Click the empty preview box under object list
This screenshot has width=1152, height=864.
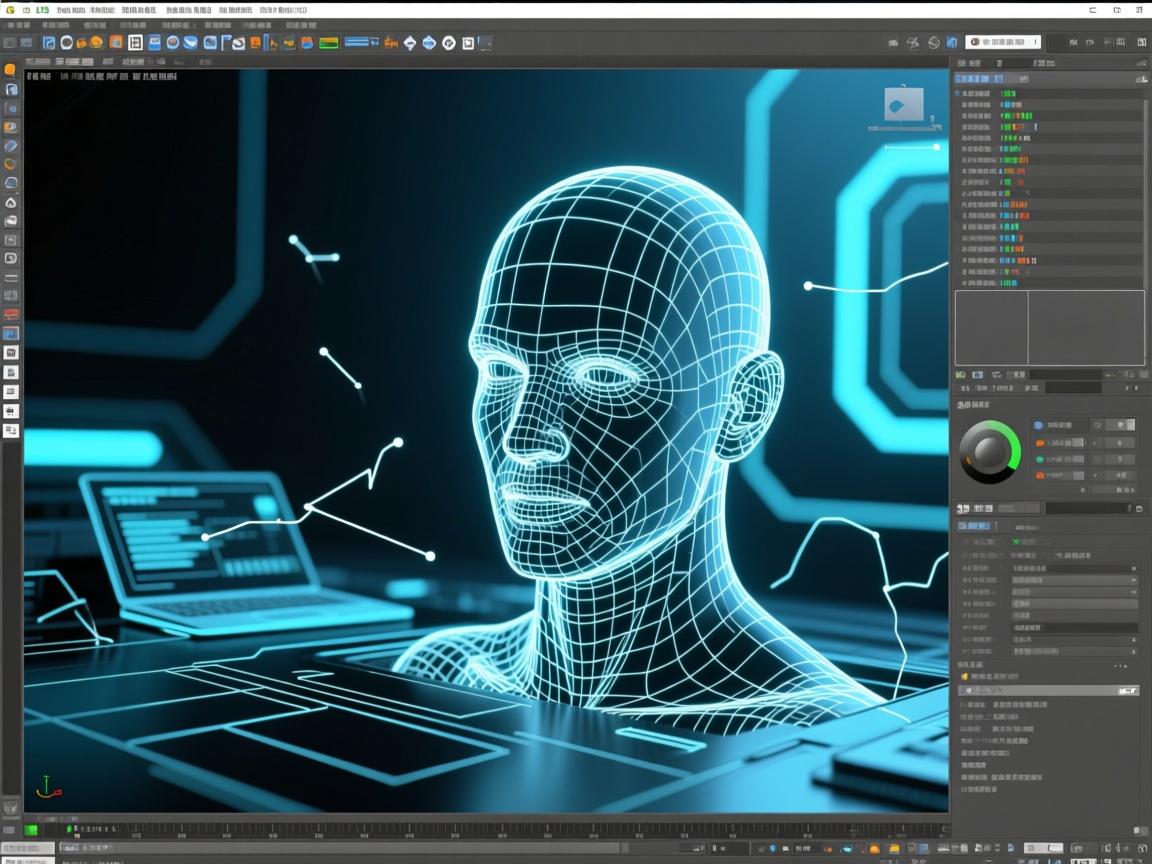pyautogui.click(x=1049, y=328)
